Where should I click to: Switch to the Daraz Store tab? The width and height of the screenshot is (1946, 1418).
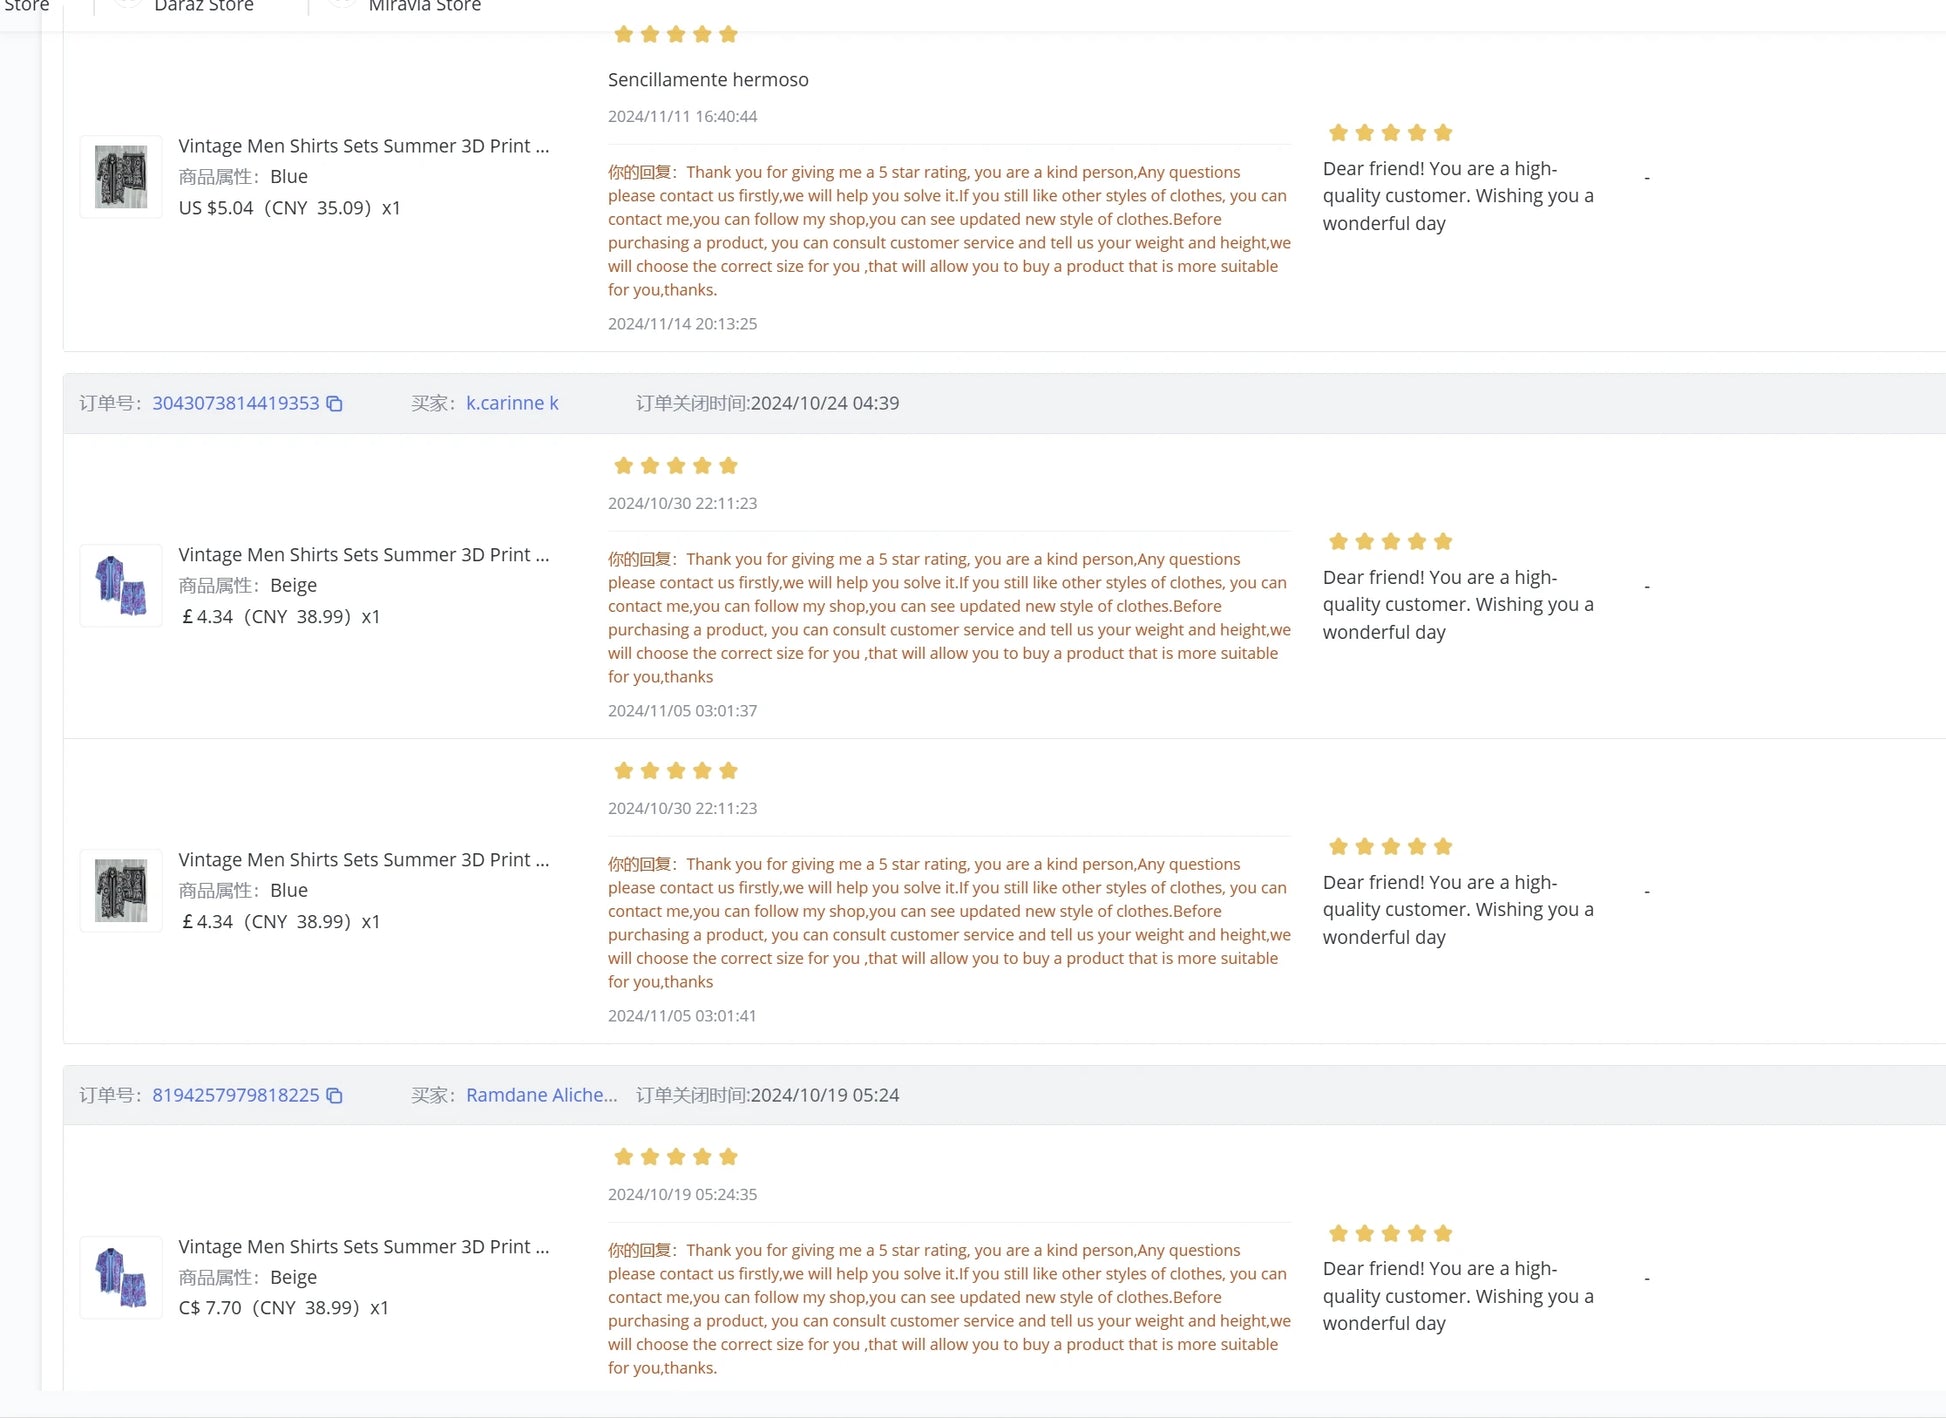tap(203, 7)
